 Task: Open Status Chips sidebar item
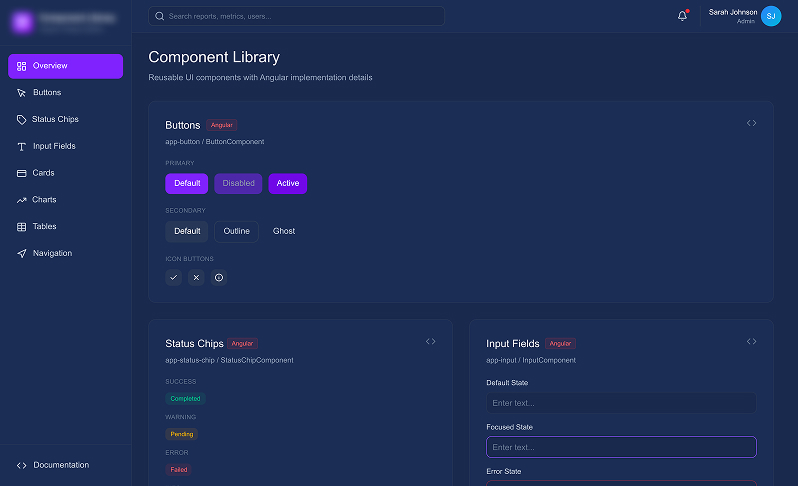click(55, 120)
